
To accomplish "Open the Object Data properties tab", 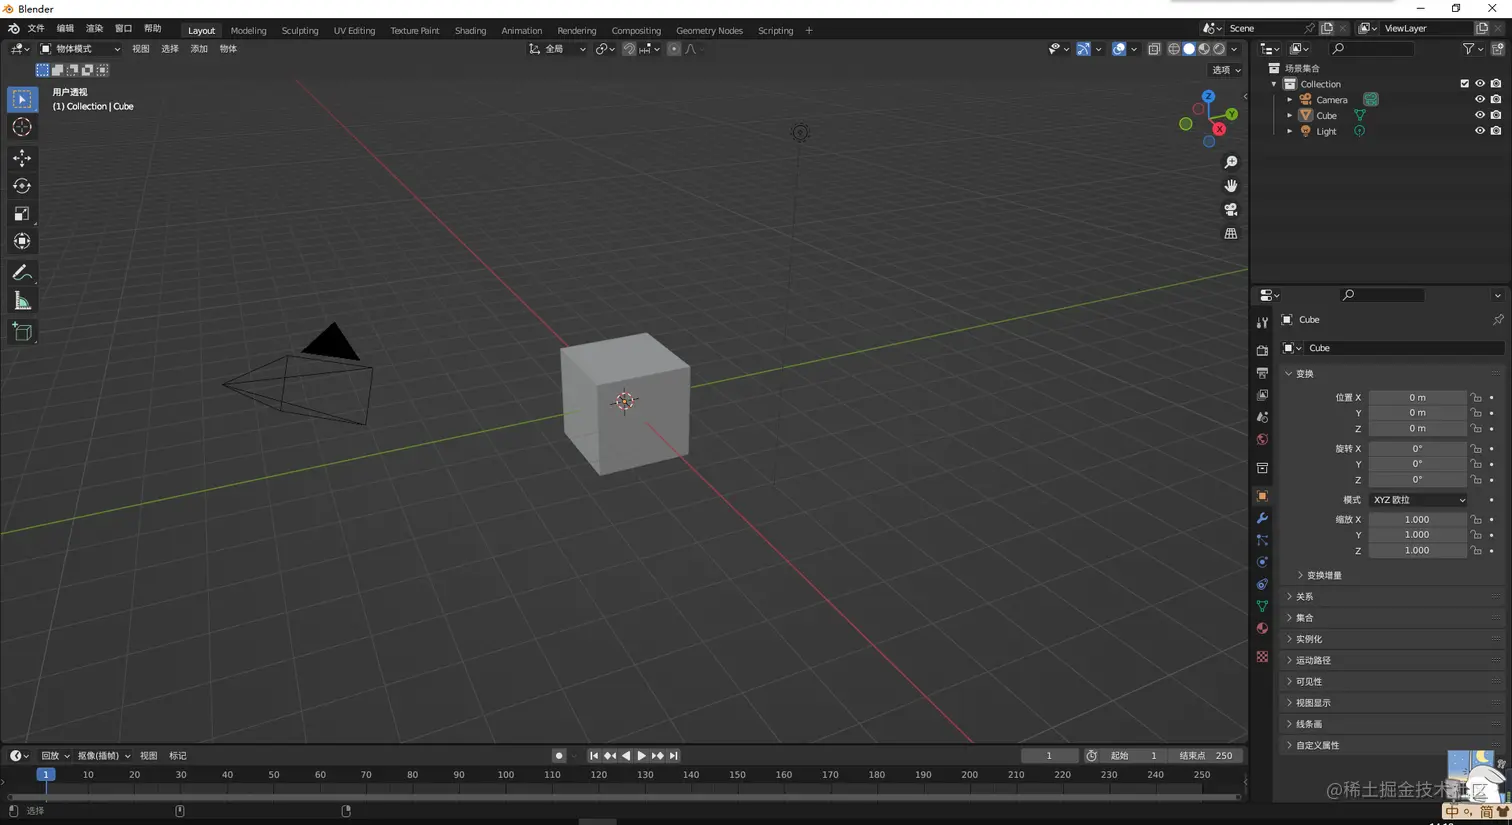I will coord(1262,606).
